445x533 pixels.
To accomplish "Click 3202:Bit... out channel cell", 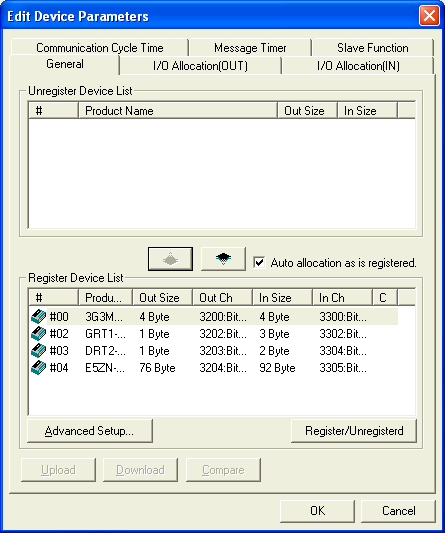I will click(x=223, y=334).
